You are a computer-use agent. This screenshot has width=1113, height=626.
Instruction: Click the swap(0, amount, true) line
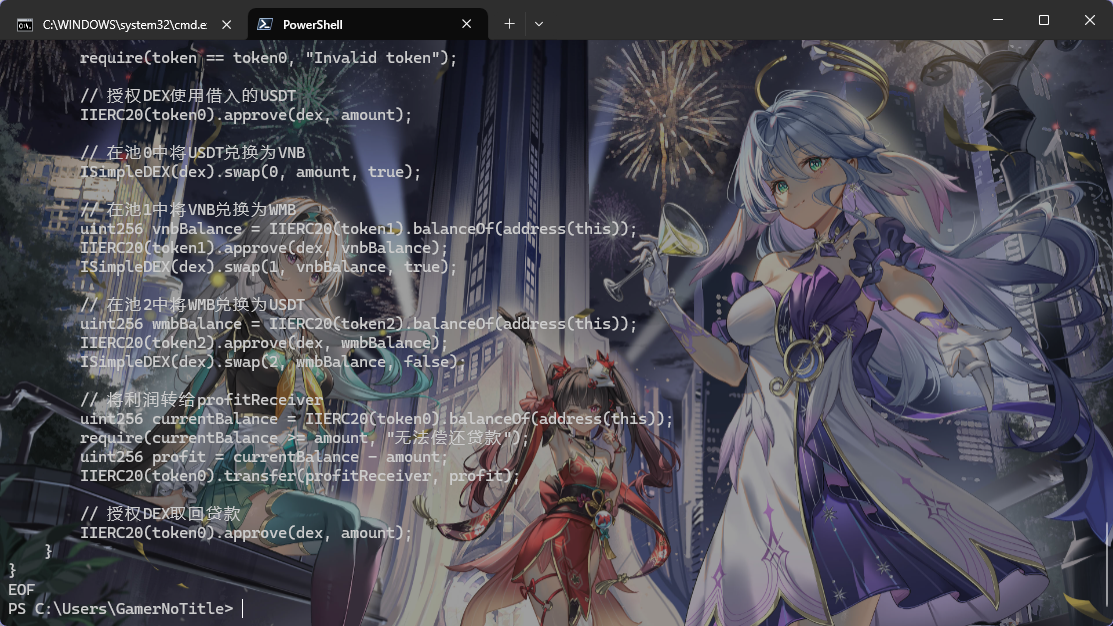(x=250, y=172)
